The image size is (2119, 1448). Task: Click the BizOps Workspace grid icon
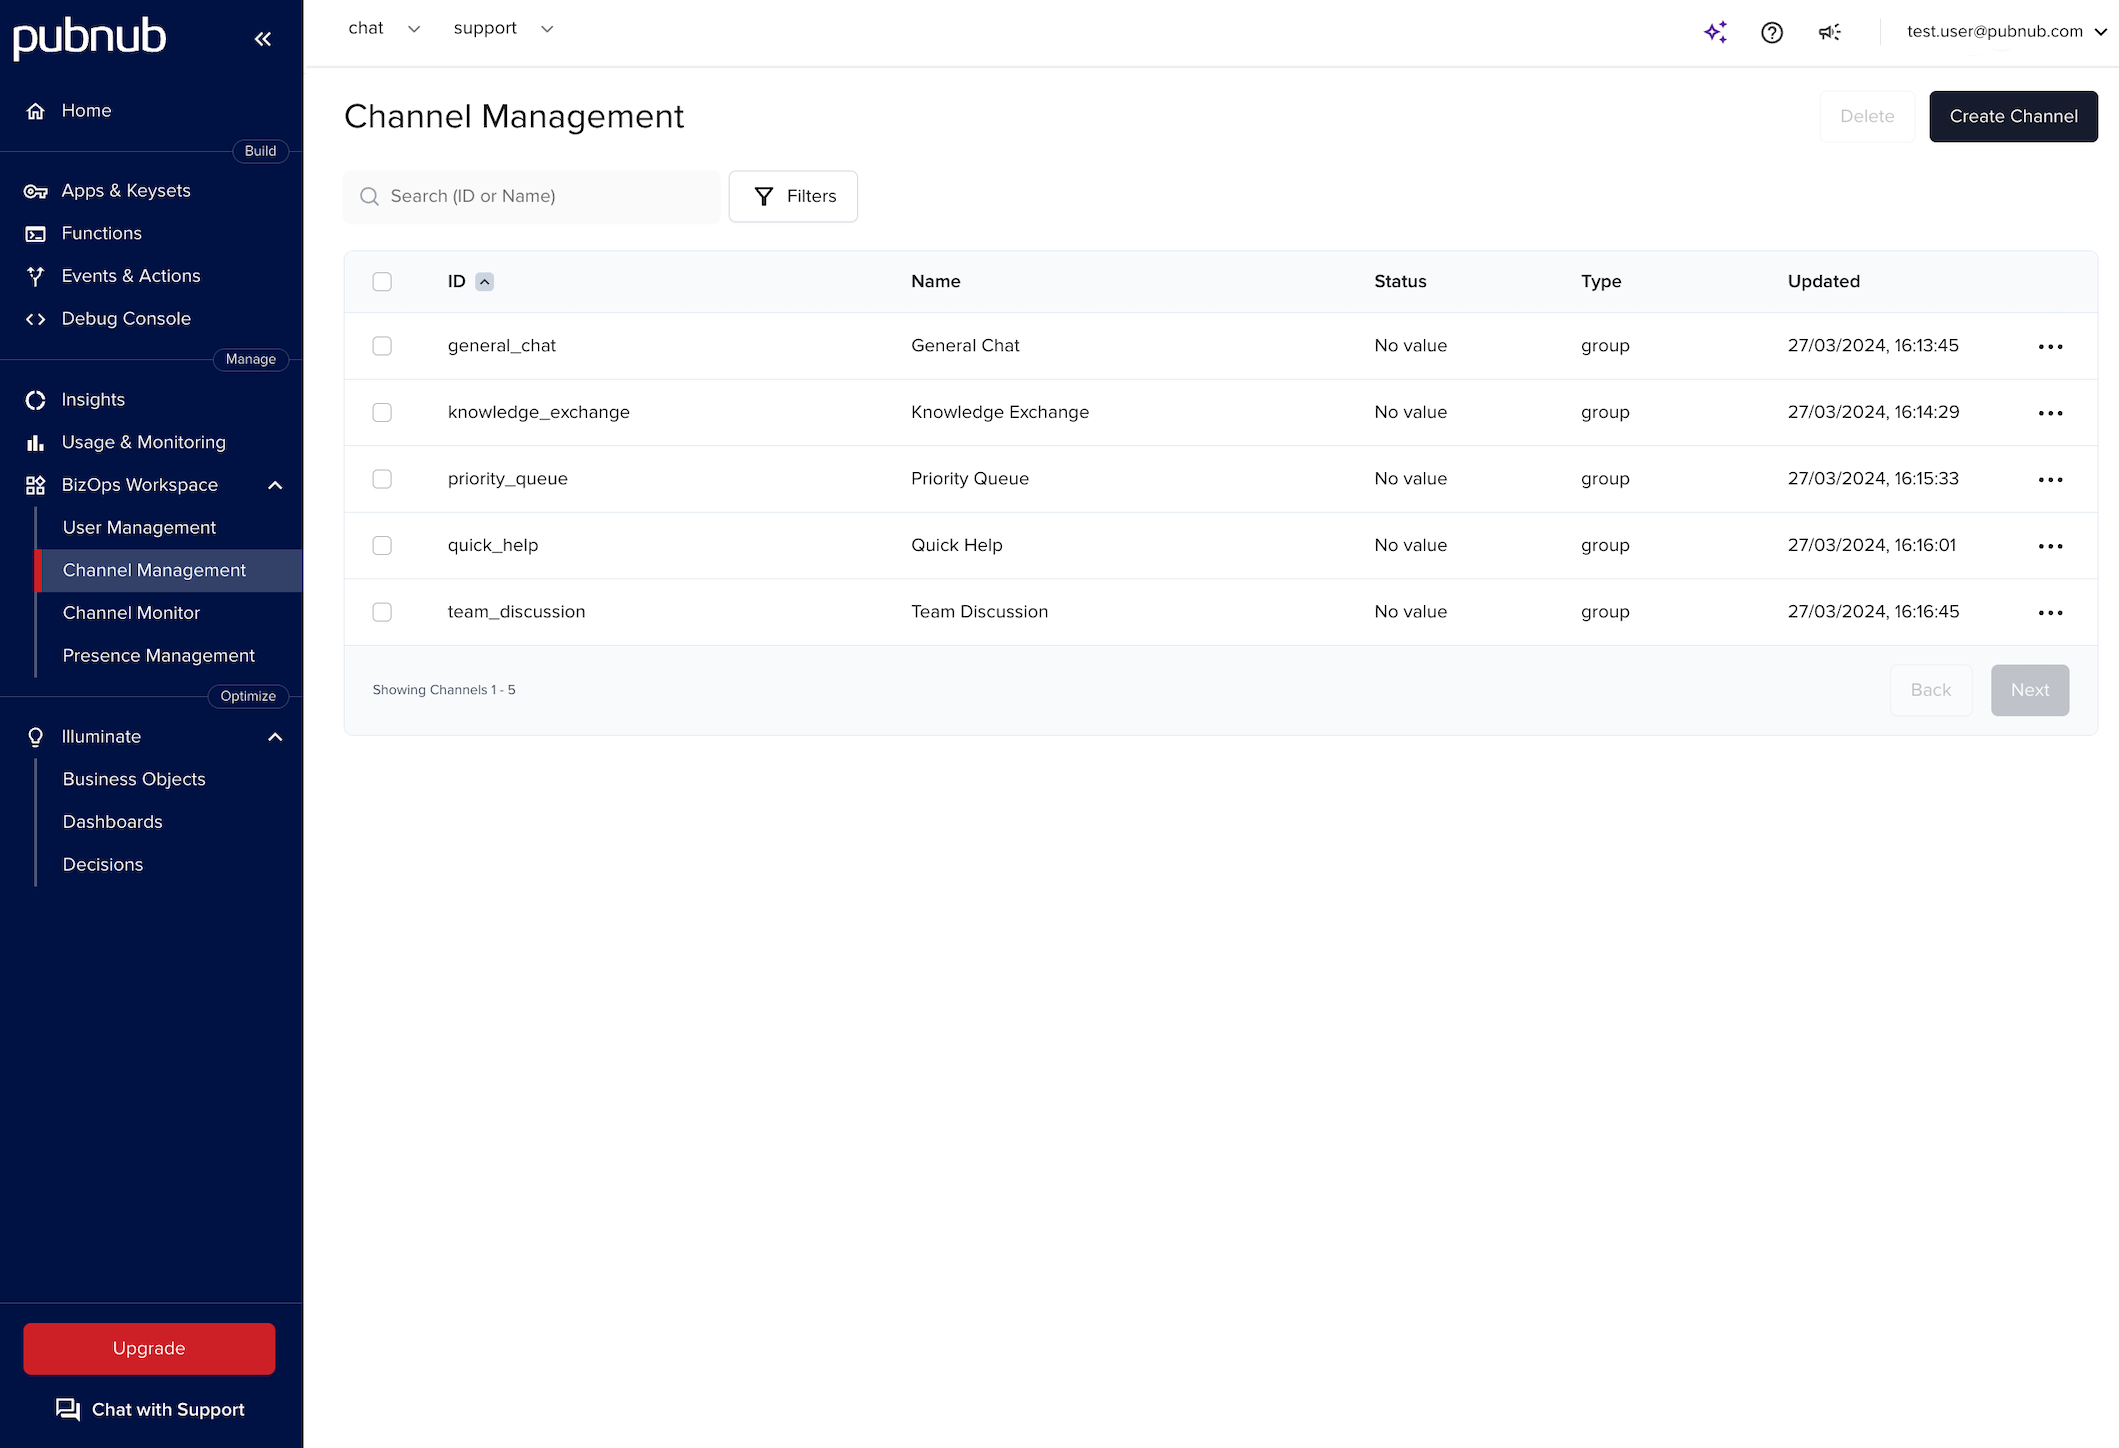(36, 485)
